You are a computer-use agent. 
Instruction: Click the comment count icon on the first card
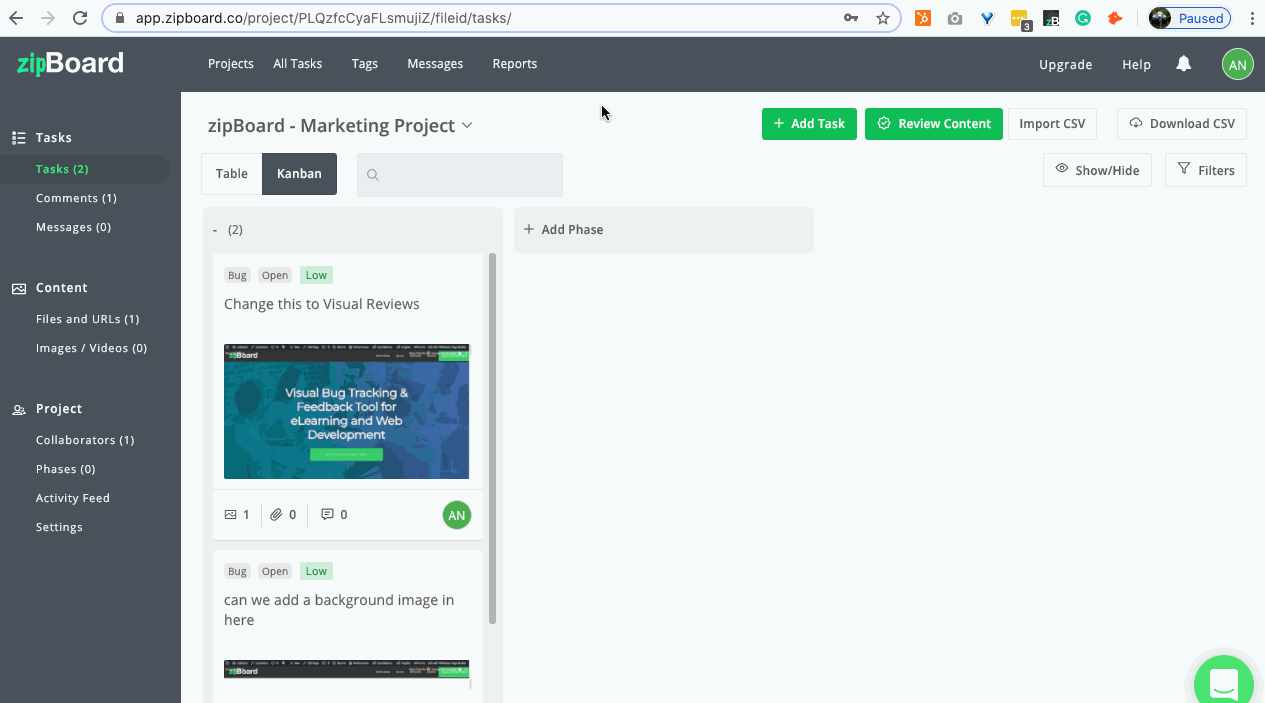coord(327,515)
